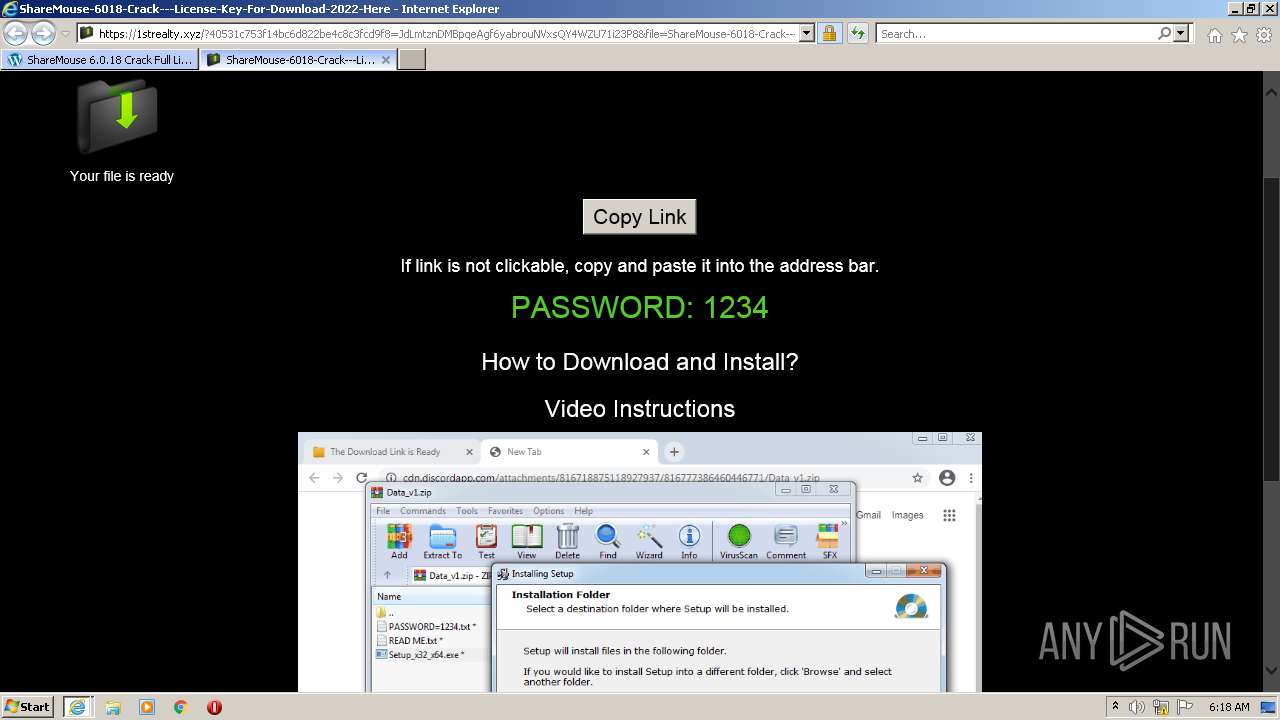The height and width of the screenshot is (720, 1280).
Task: Click Internet Explorer taskbar icon
Action: tap(77, 707)
